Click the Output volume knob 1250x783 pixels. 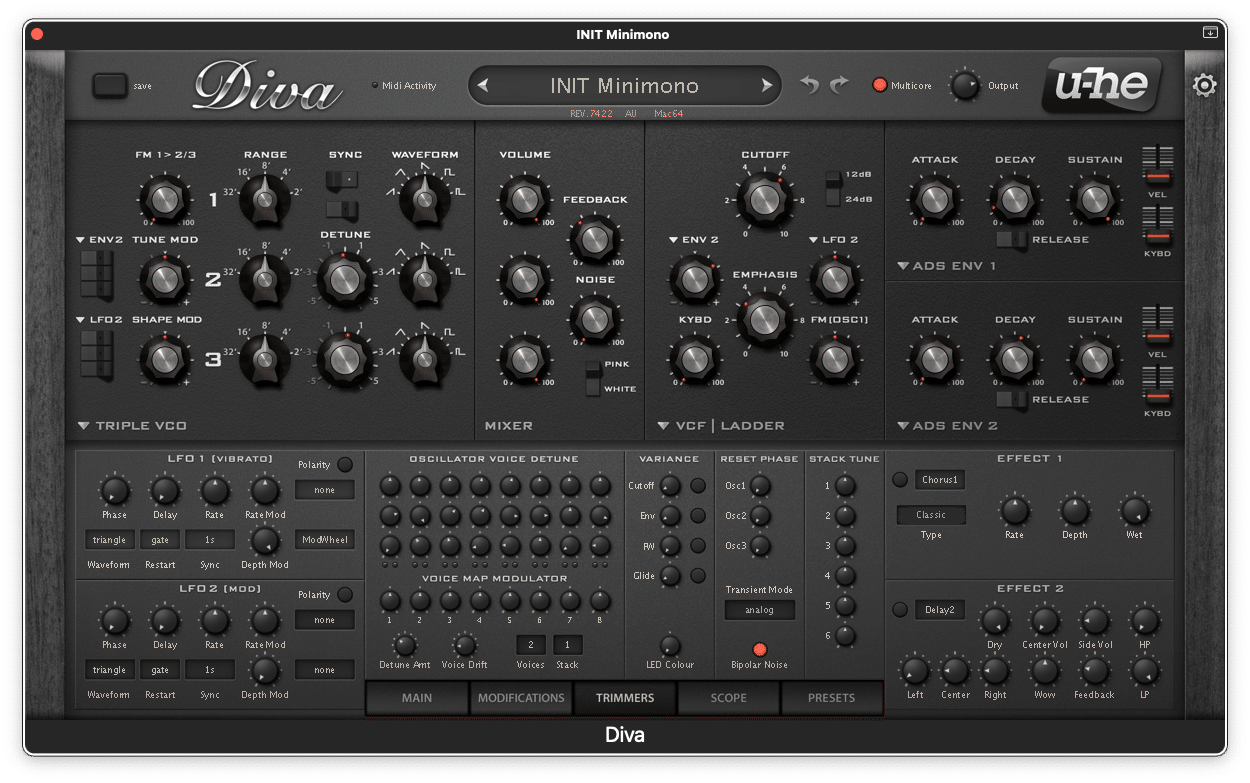pyautogui.click(x=965, y=86)
